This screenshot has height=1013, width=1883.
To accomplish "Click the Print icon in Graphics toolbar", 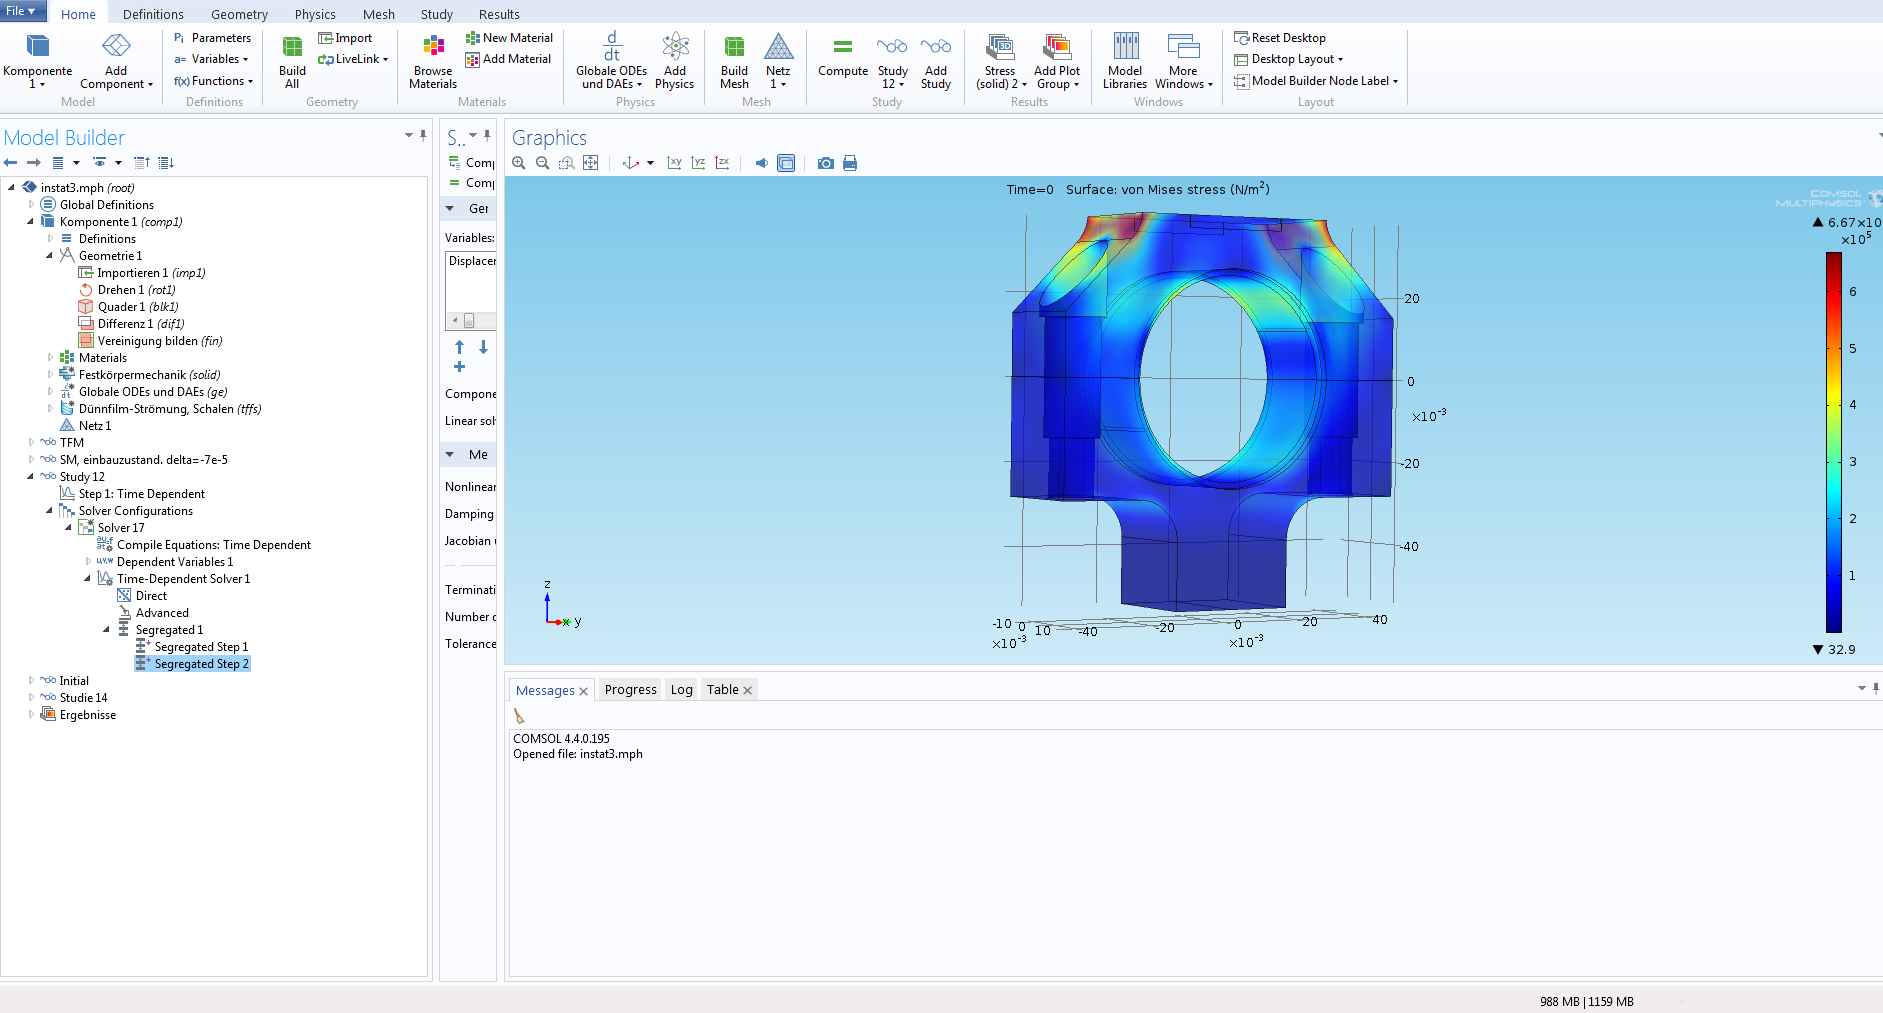I will tap(850, 163).
